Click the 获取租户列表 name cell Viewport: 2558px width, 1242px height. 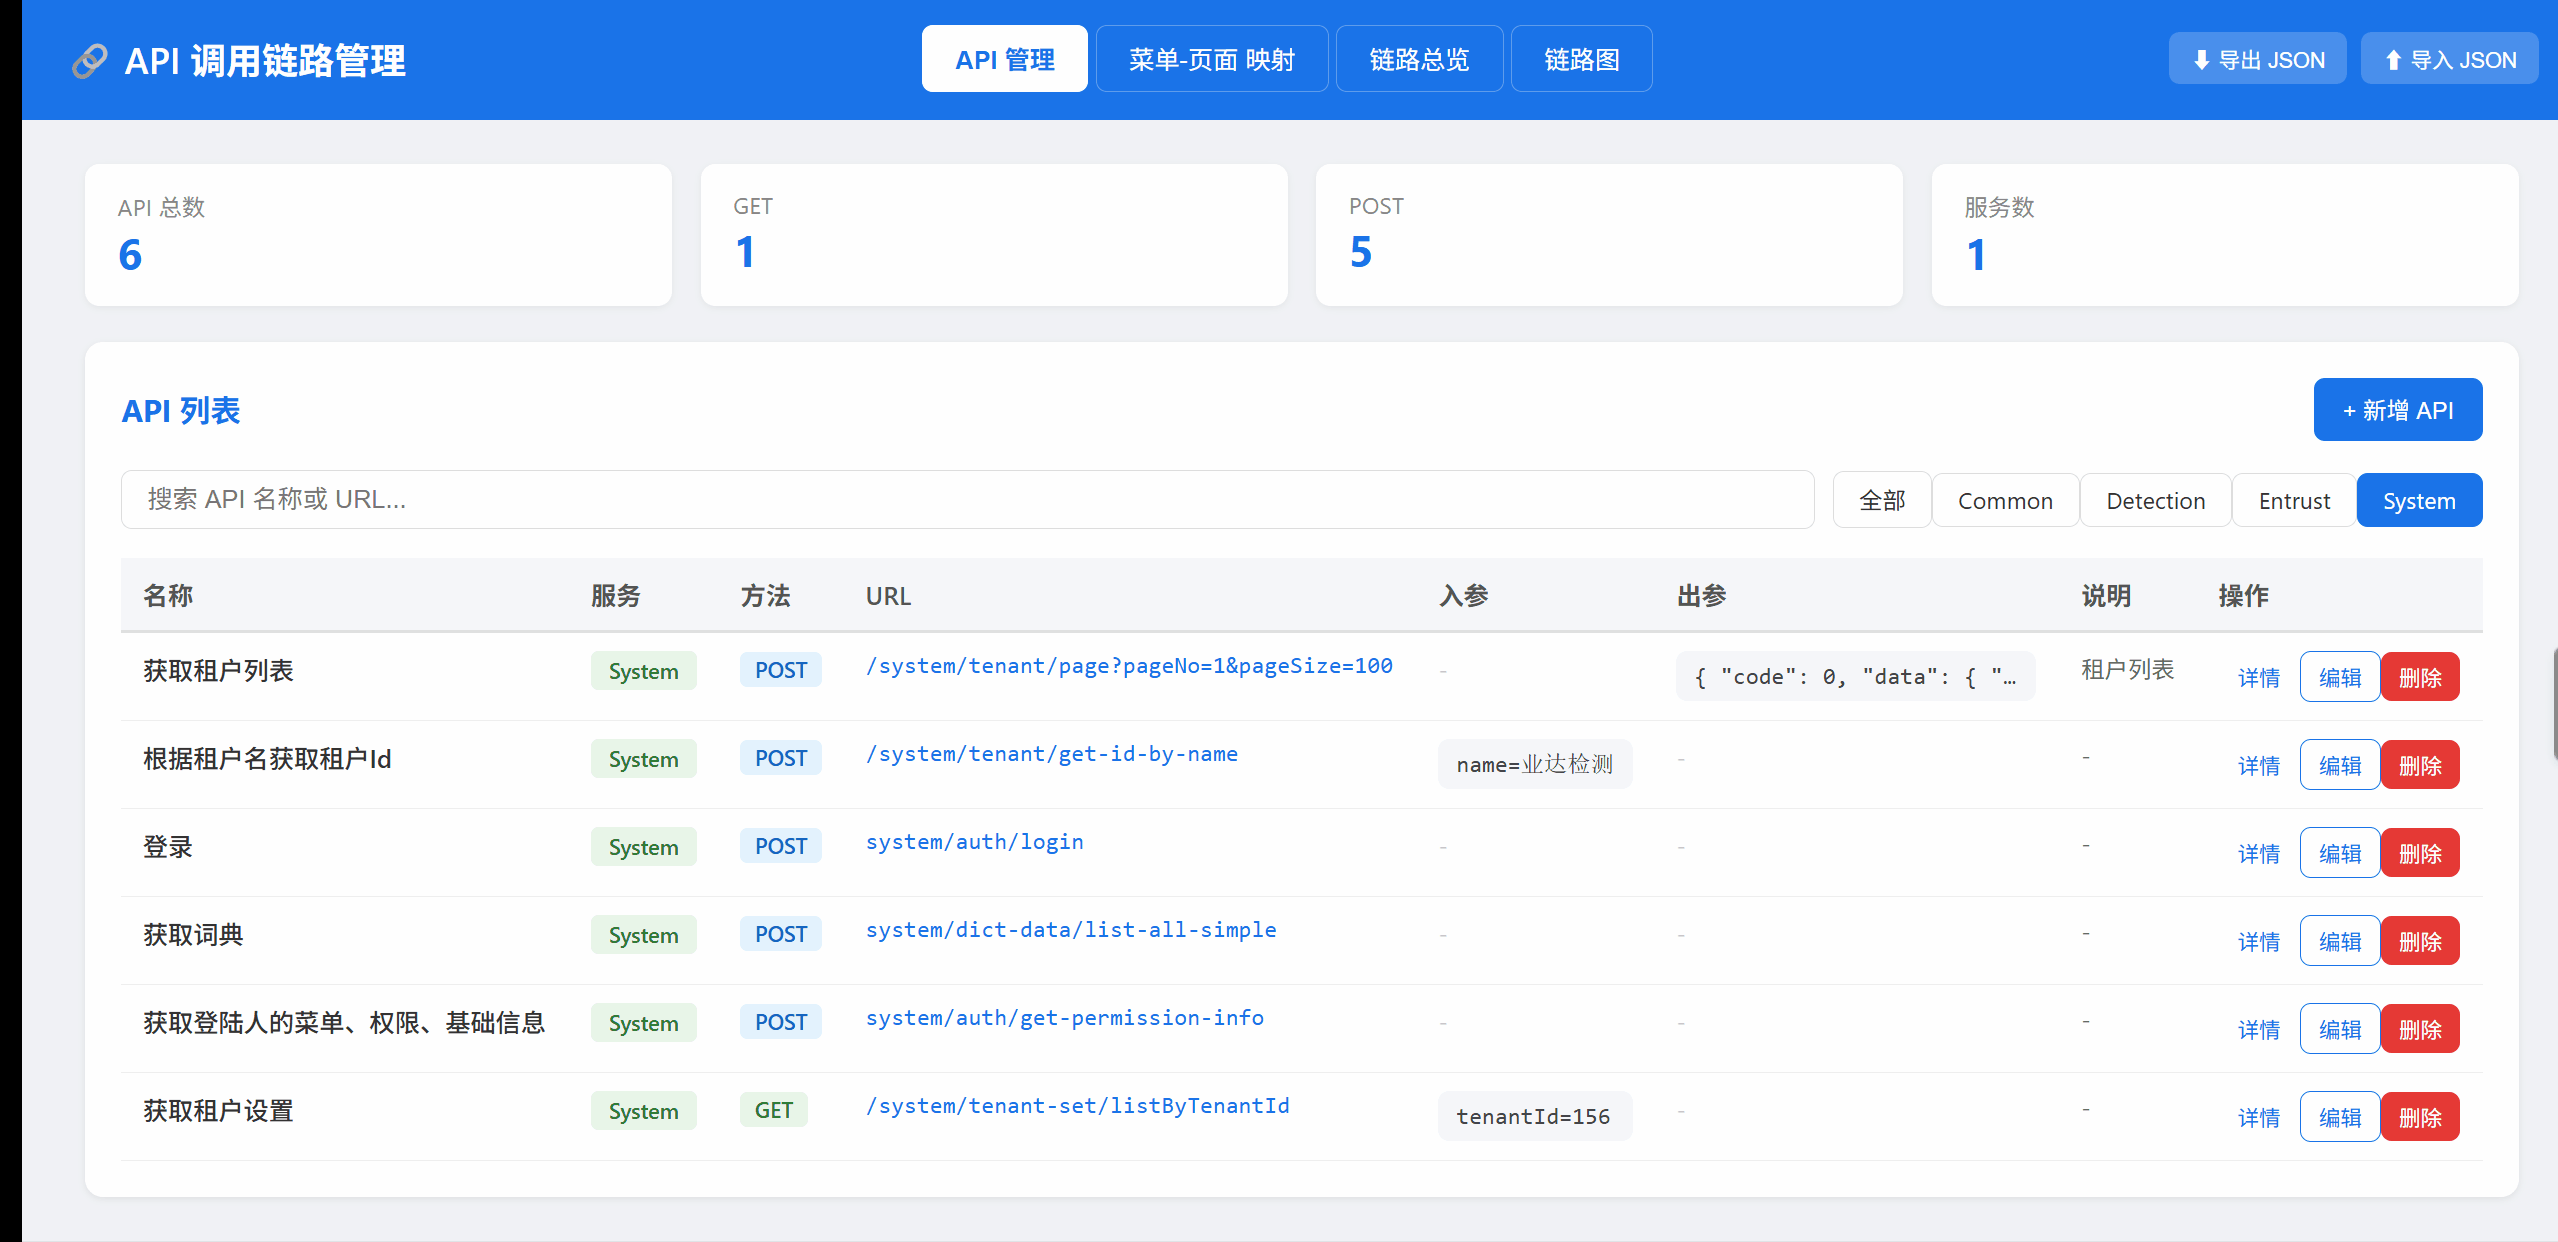coord(218,671)
